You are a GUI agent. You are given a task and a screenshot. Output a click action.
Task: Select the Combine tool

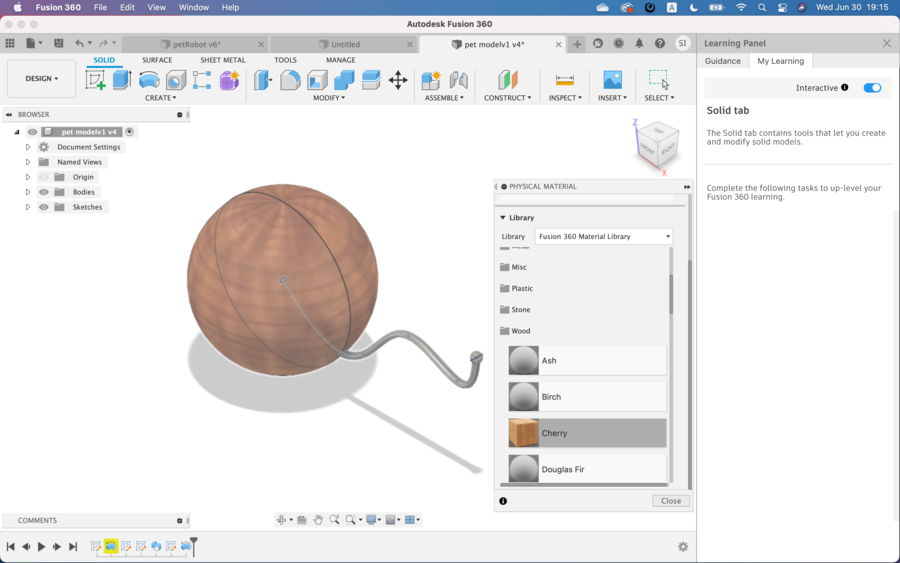[x=344, y=80]
